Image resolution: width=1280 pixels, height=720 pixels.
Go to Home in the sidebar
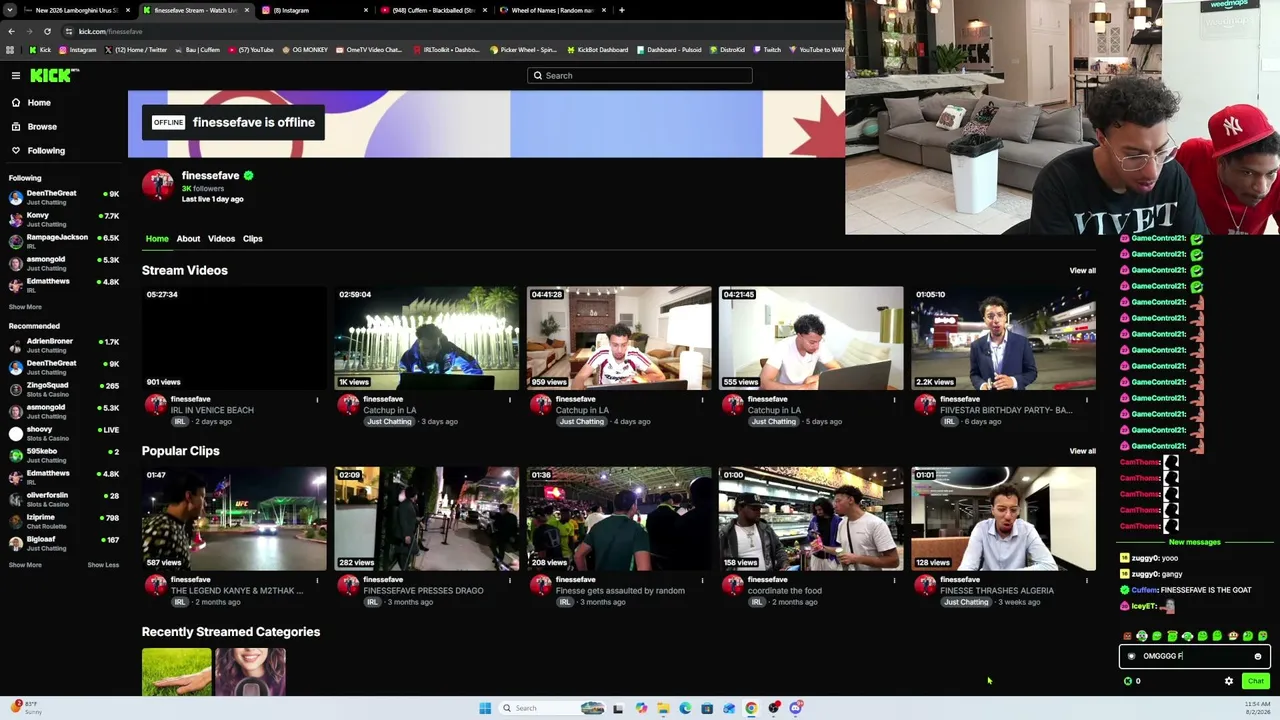pos(39,103)
